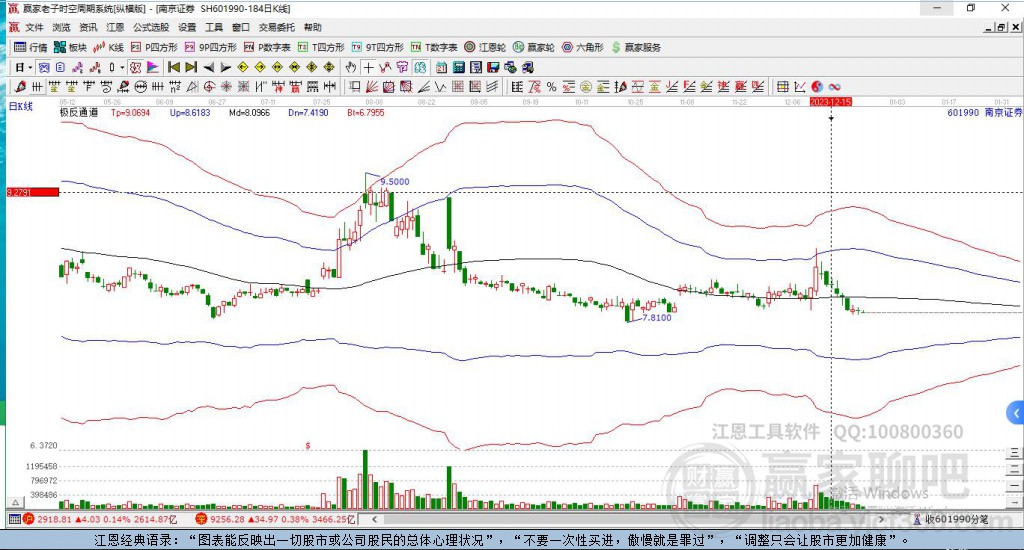The width and height of the screenshot is (1024, 550).
Task: Open the T四方形 tool
Action: coord(321,47)
